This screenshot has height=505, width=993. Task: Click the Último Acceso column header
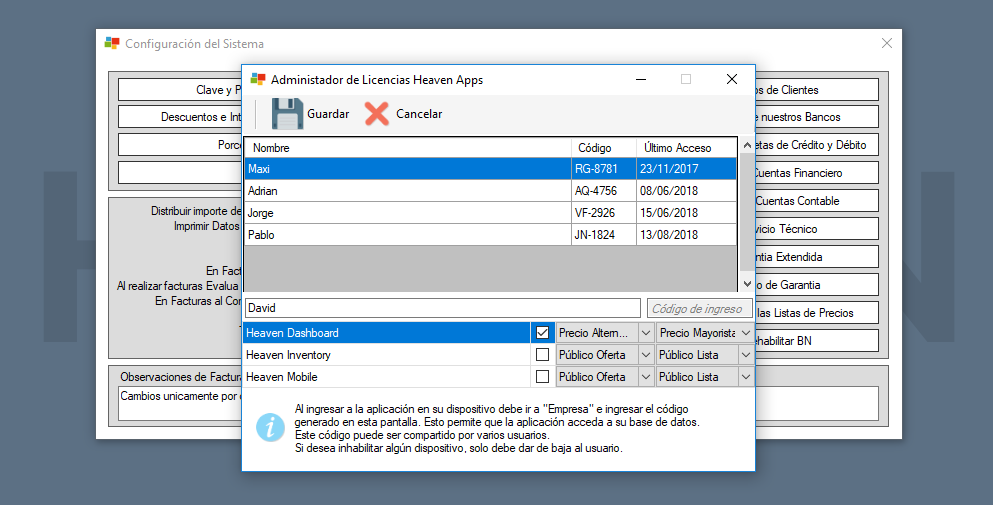coord(687,148)
